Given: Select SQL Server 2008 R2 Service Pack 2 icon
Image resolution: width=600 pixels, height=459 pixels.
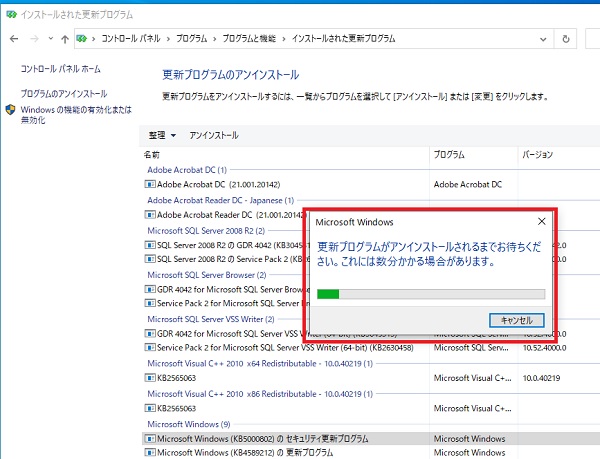Looking at the screenshot, I should (x=150, y=259).
